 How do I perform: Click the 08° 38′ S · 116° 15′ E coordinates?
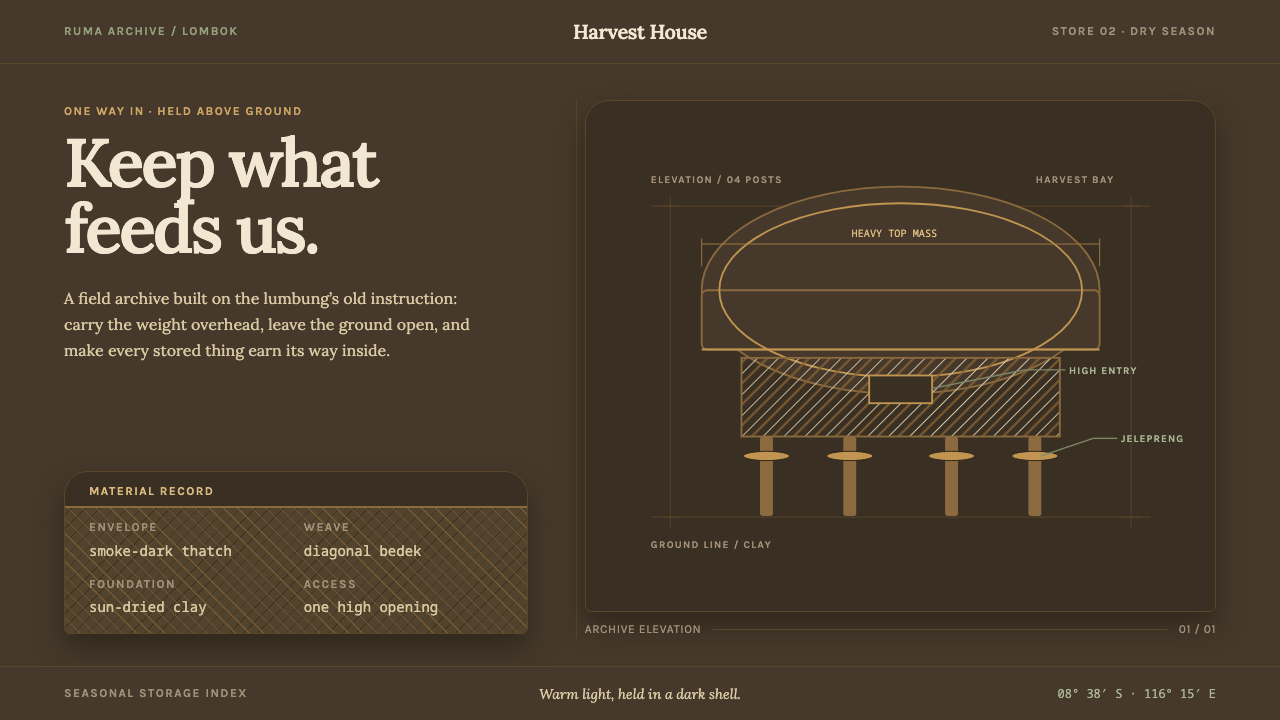(1136, 693)
